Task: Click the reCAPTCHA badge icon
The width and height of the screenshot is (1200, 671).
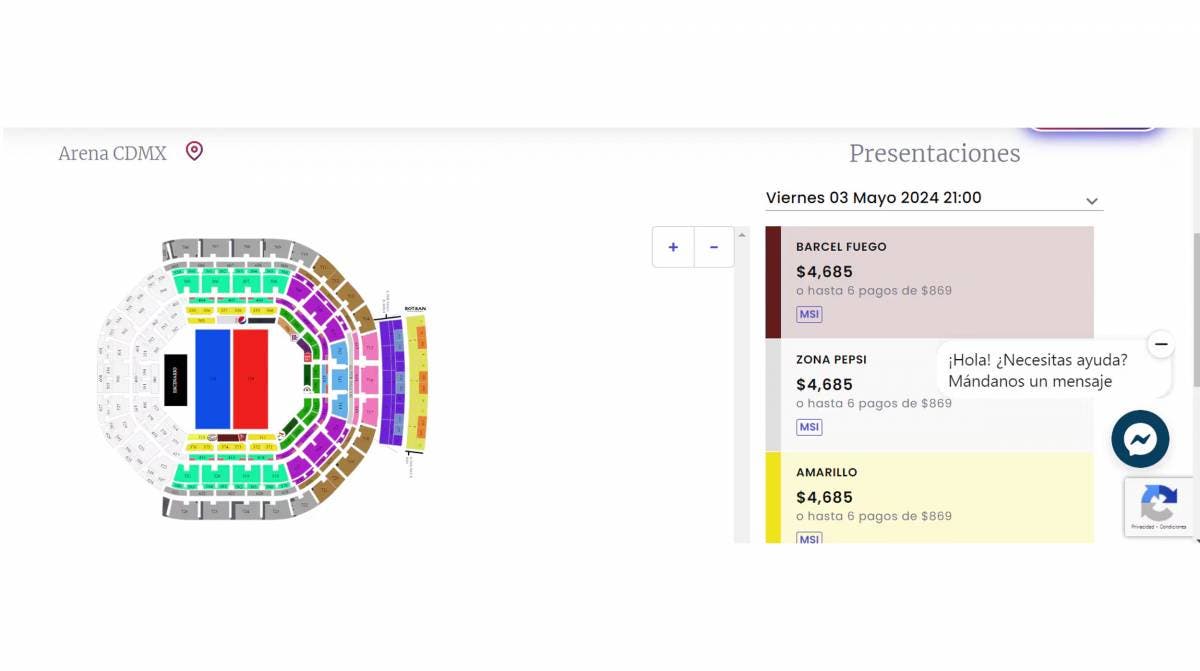Action: pyautogui.click(x=1158, y=503)
